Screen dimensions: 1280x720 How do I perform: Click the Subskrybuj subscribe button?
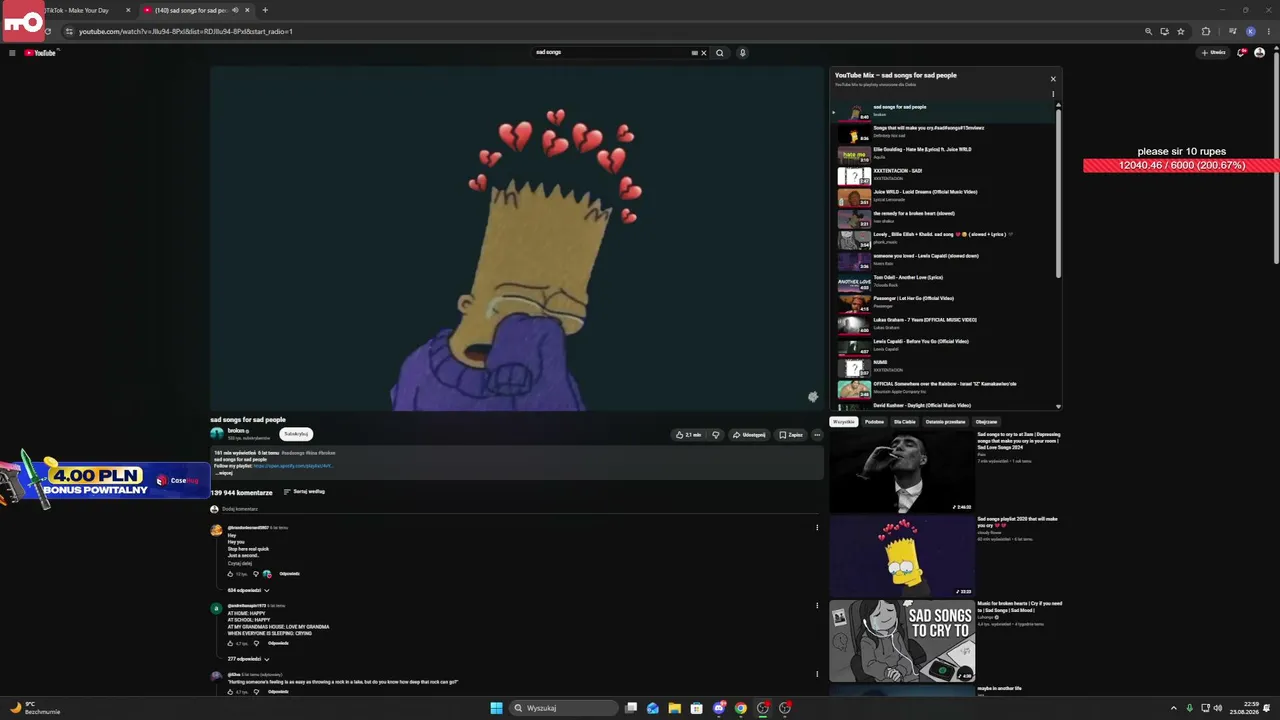coord(296,434)
